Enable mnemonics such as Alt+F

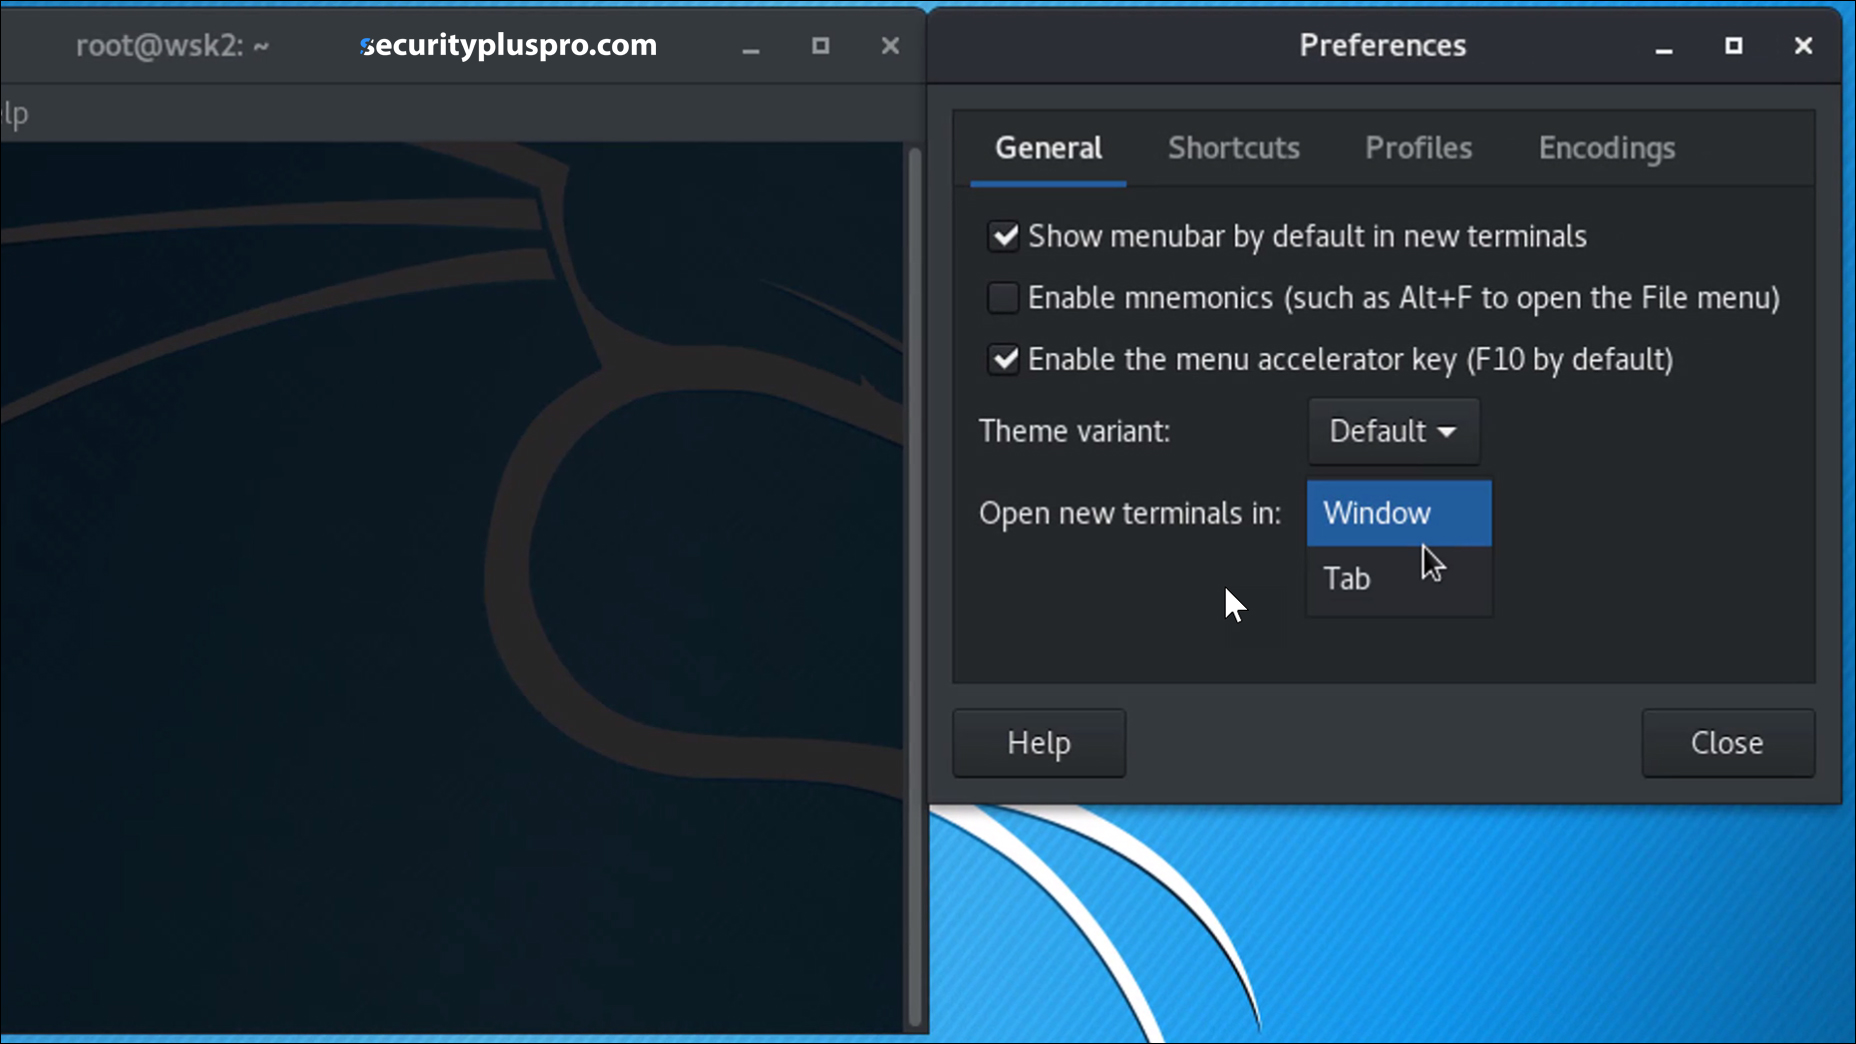(1005, 297)
